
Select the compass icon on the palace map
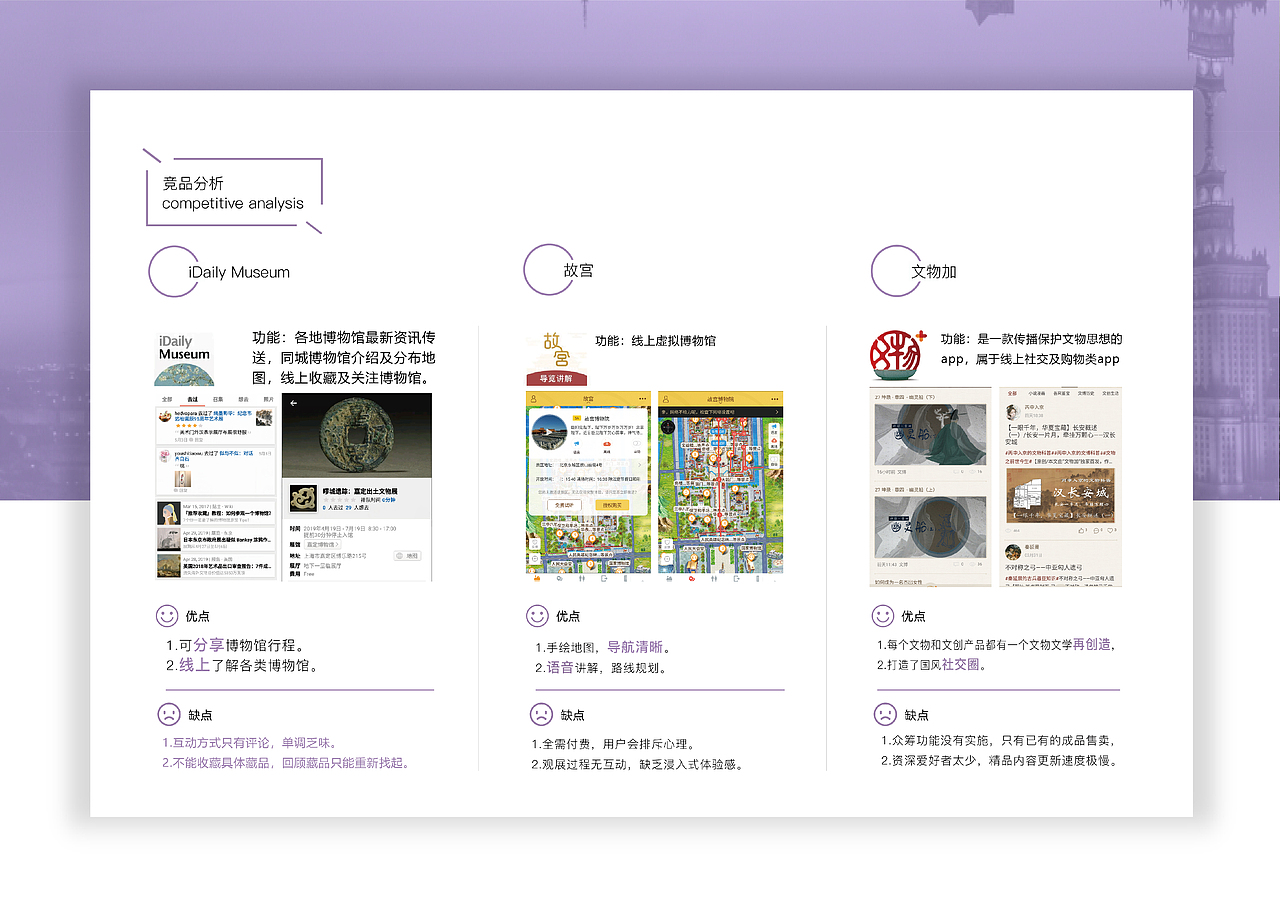[x=667, y=427]
